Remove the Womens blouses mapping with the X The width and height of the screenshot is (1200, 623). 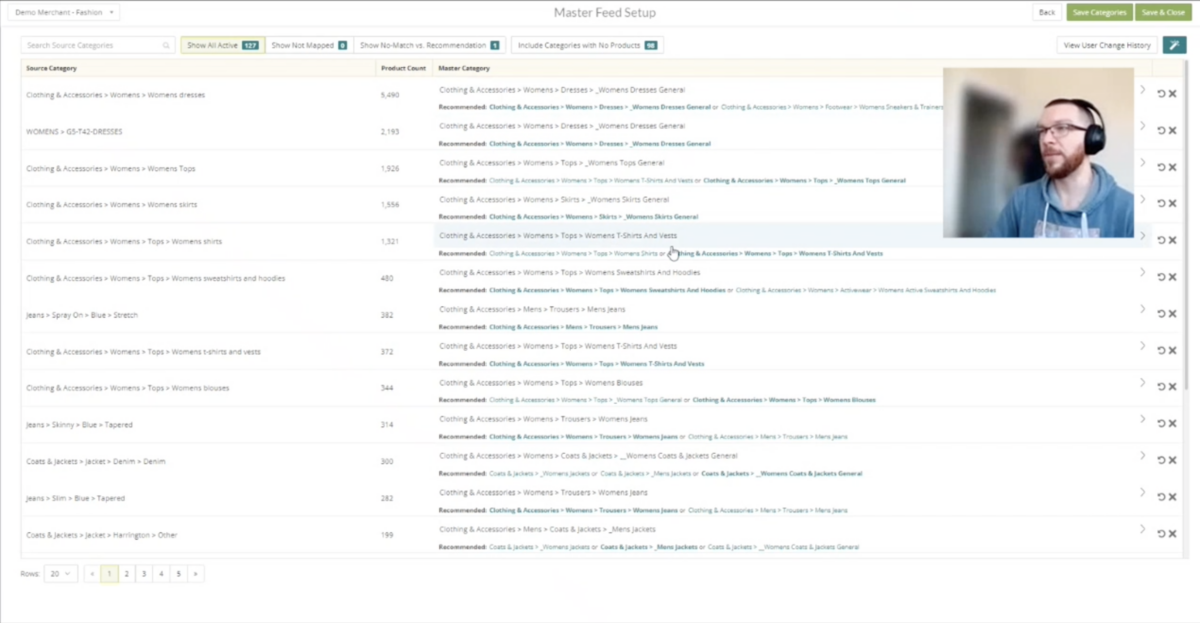1171,387
